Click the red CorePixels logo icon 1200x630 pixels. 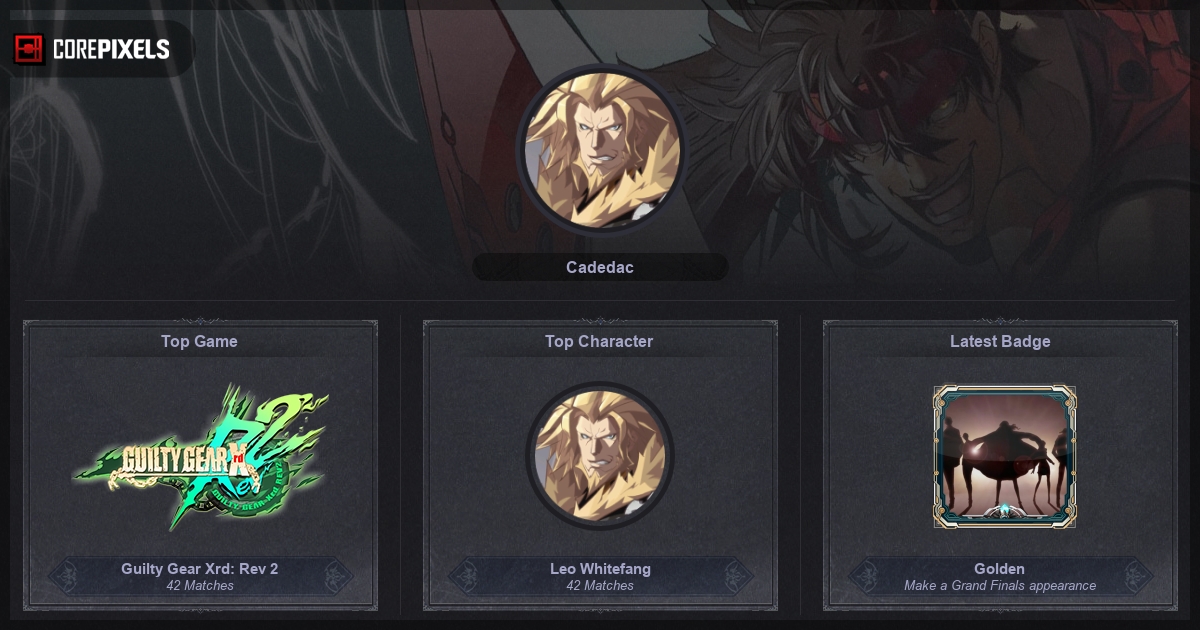(29, 49)
